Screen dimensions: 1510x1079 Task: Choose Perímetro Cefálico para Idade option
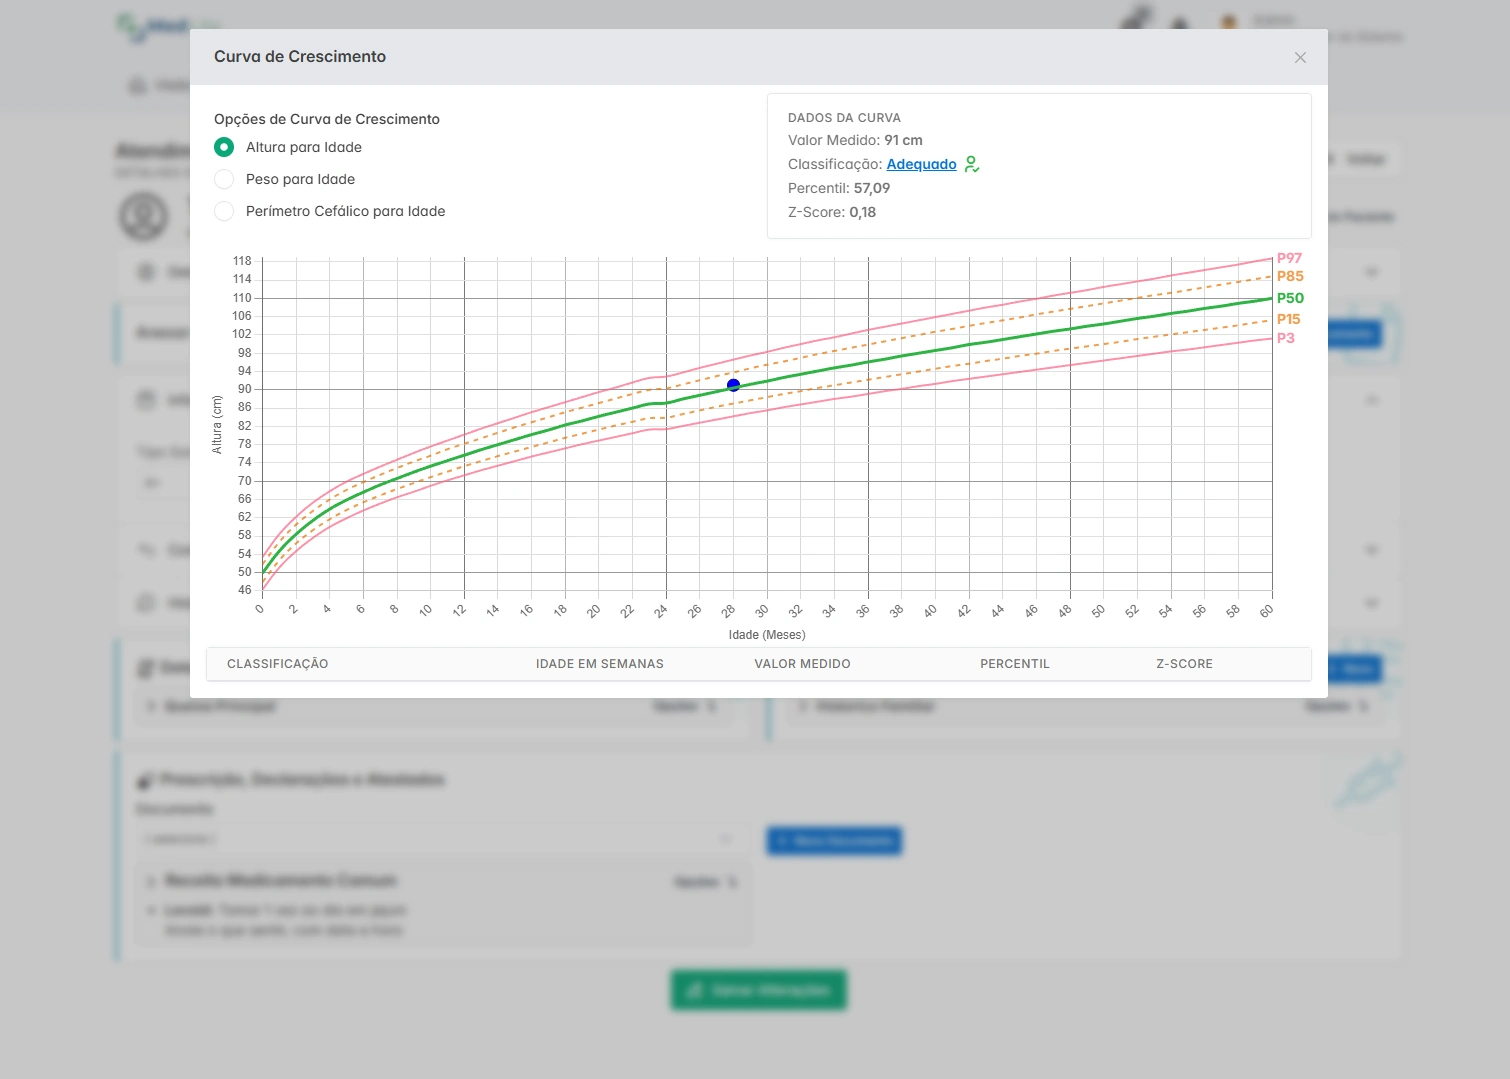(224, 211)
